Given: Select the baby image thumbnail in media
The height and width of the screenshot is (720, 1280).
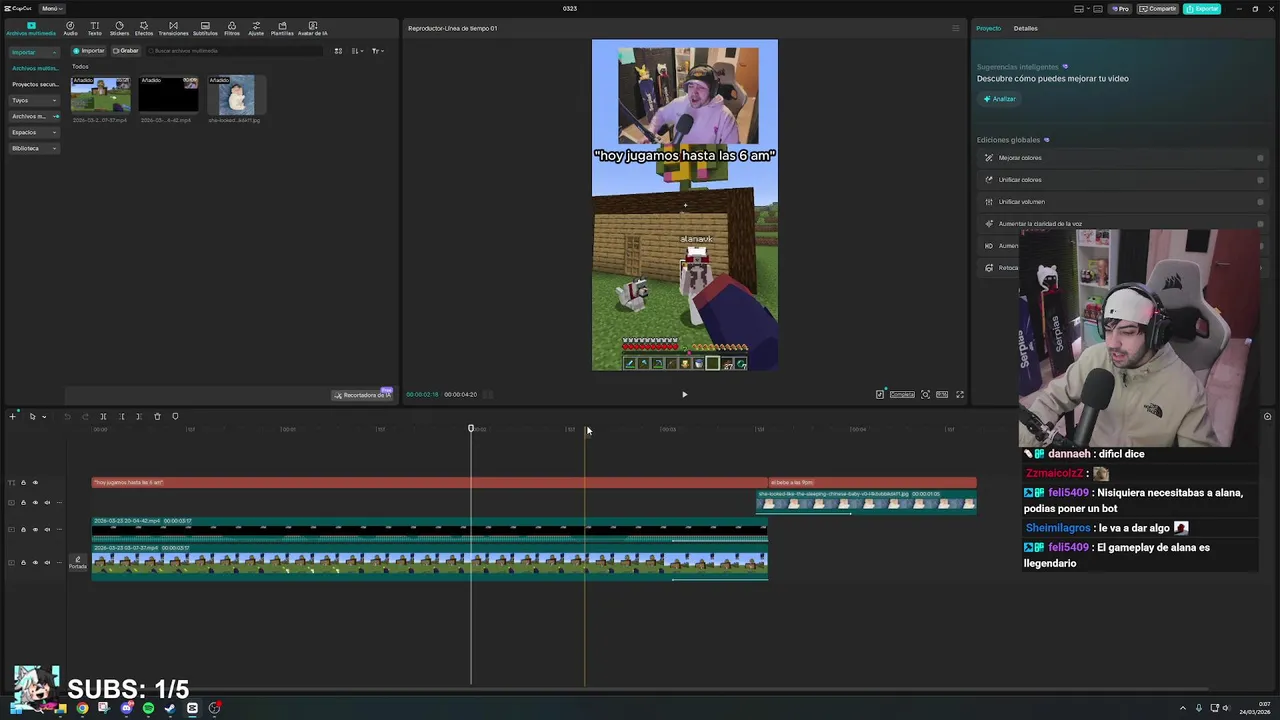Looking at the screenshot, I should 236,95.
